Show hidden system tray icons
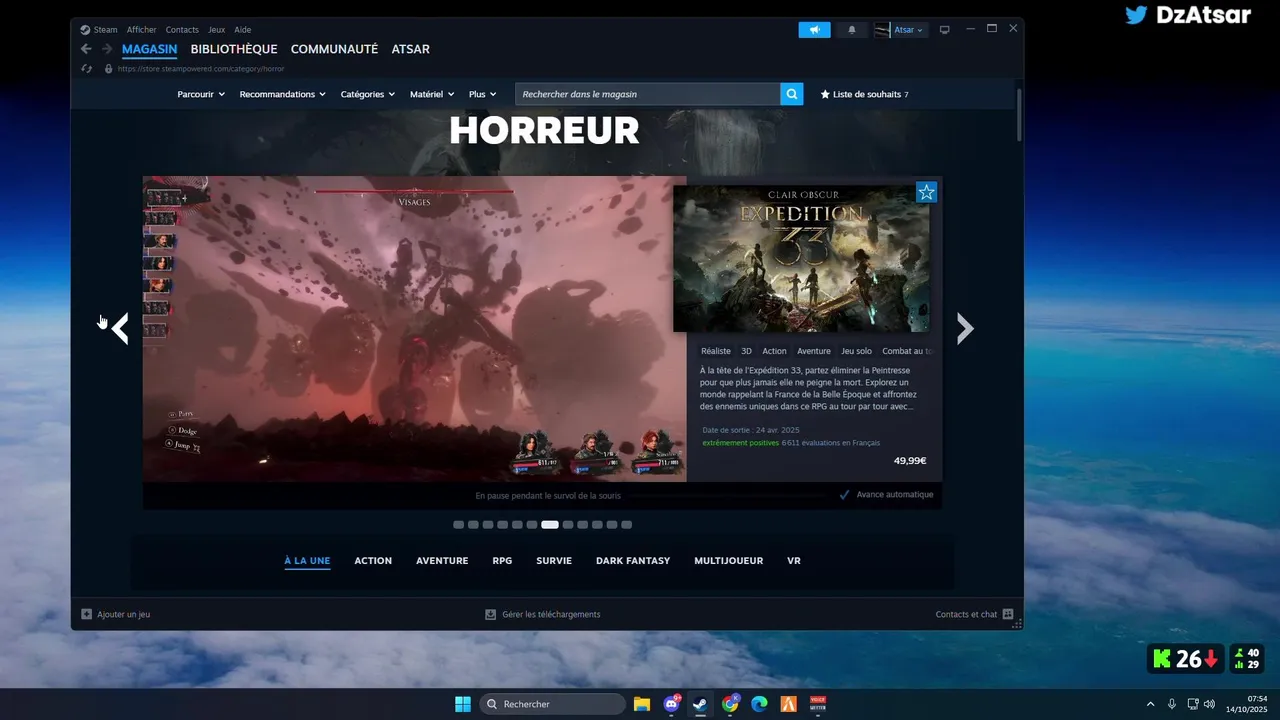The width and height of the screenshot is (1280, 720). point(1150,704)
